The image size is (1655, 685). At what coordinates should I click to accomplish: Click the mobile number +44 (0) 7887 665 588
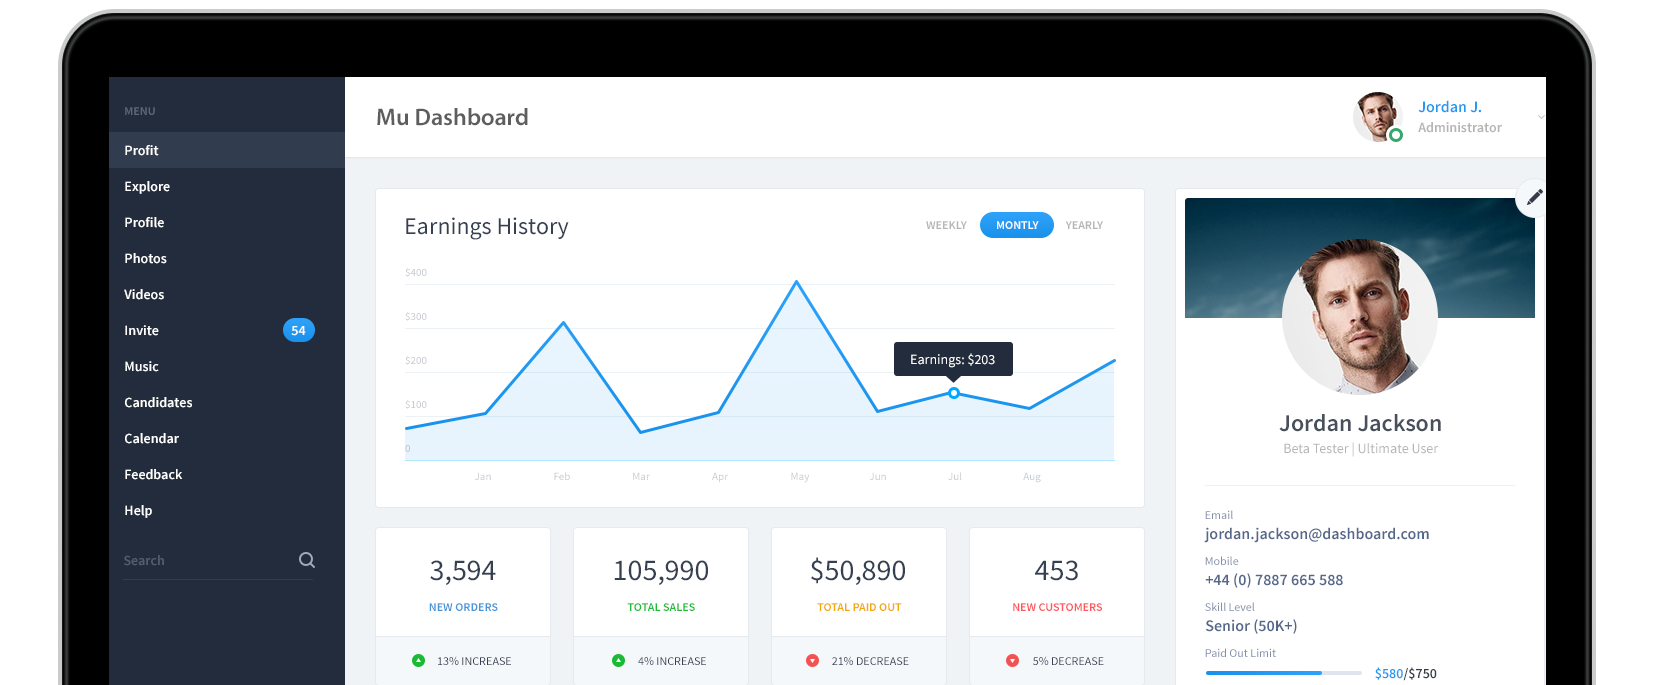click(1273, 580)
